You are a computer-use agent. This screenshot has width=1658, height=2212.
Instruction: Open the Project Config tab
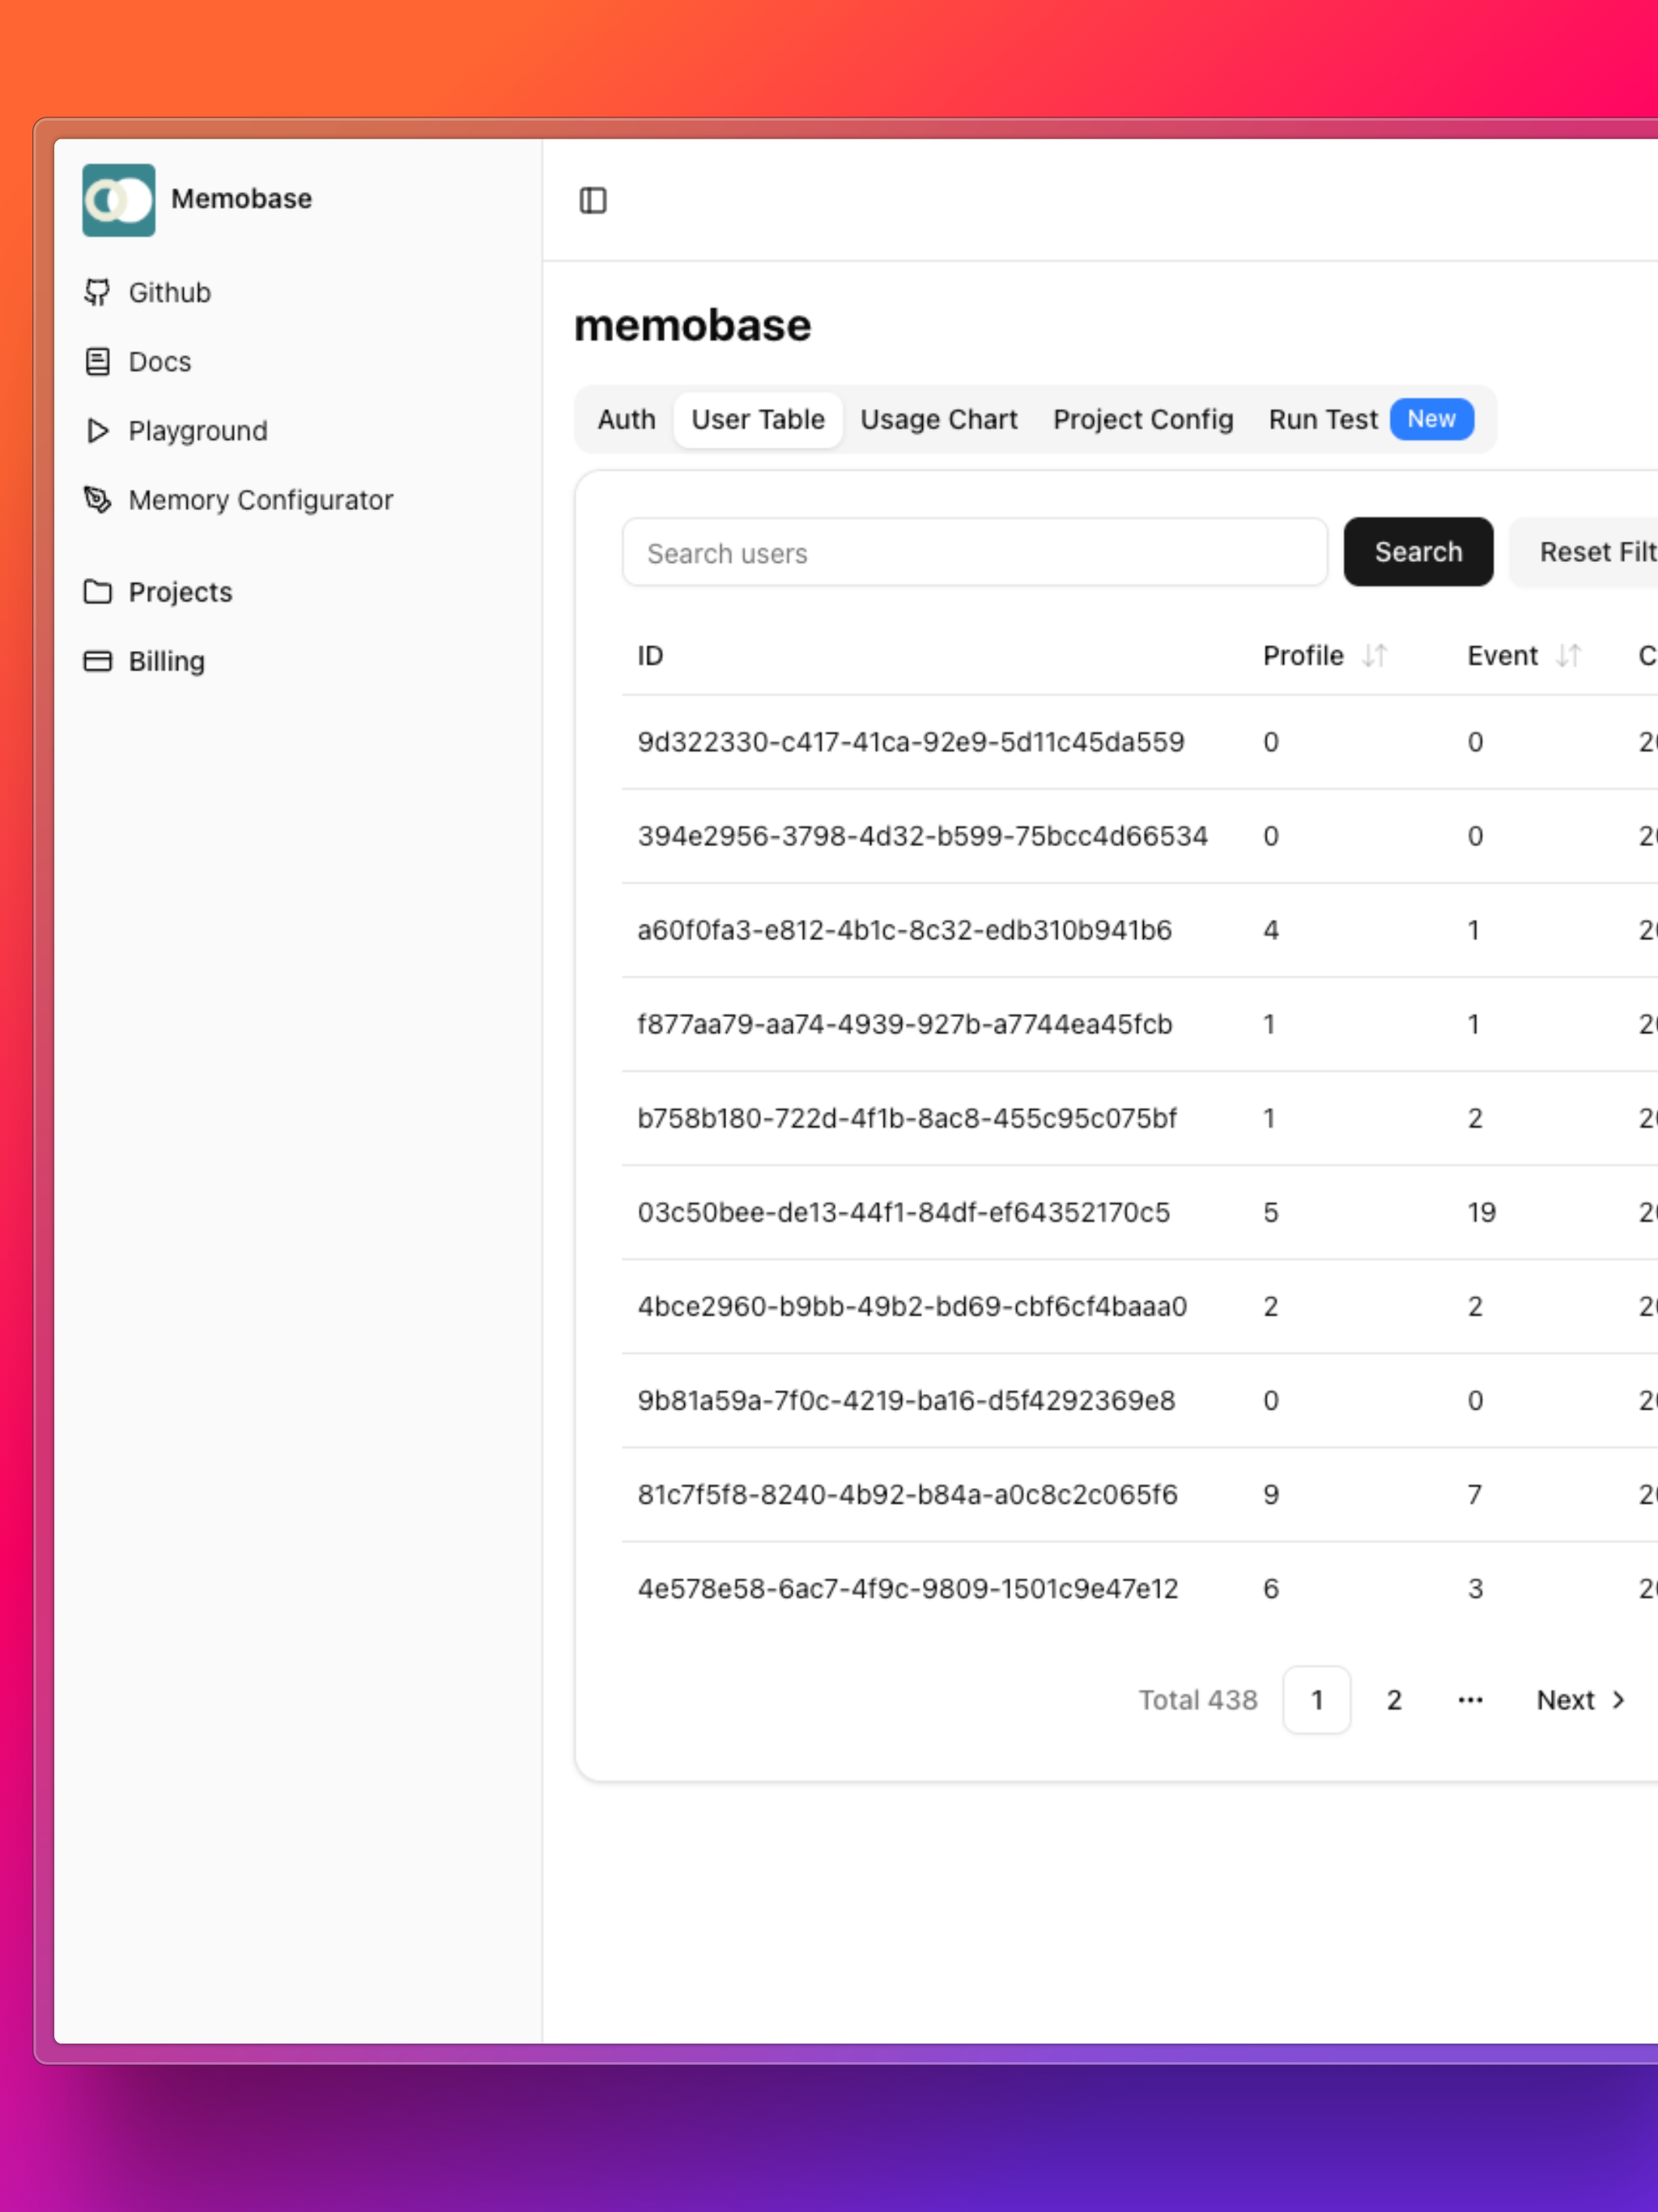tap(1142, 419)
